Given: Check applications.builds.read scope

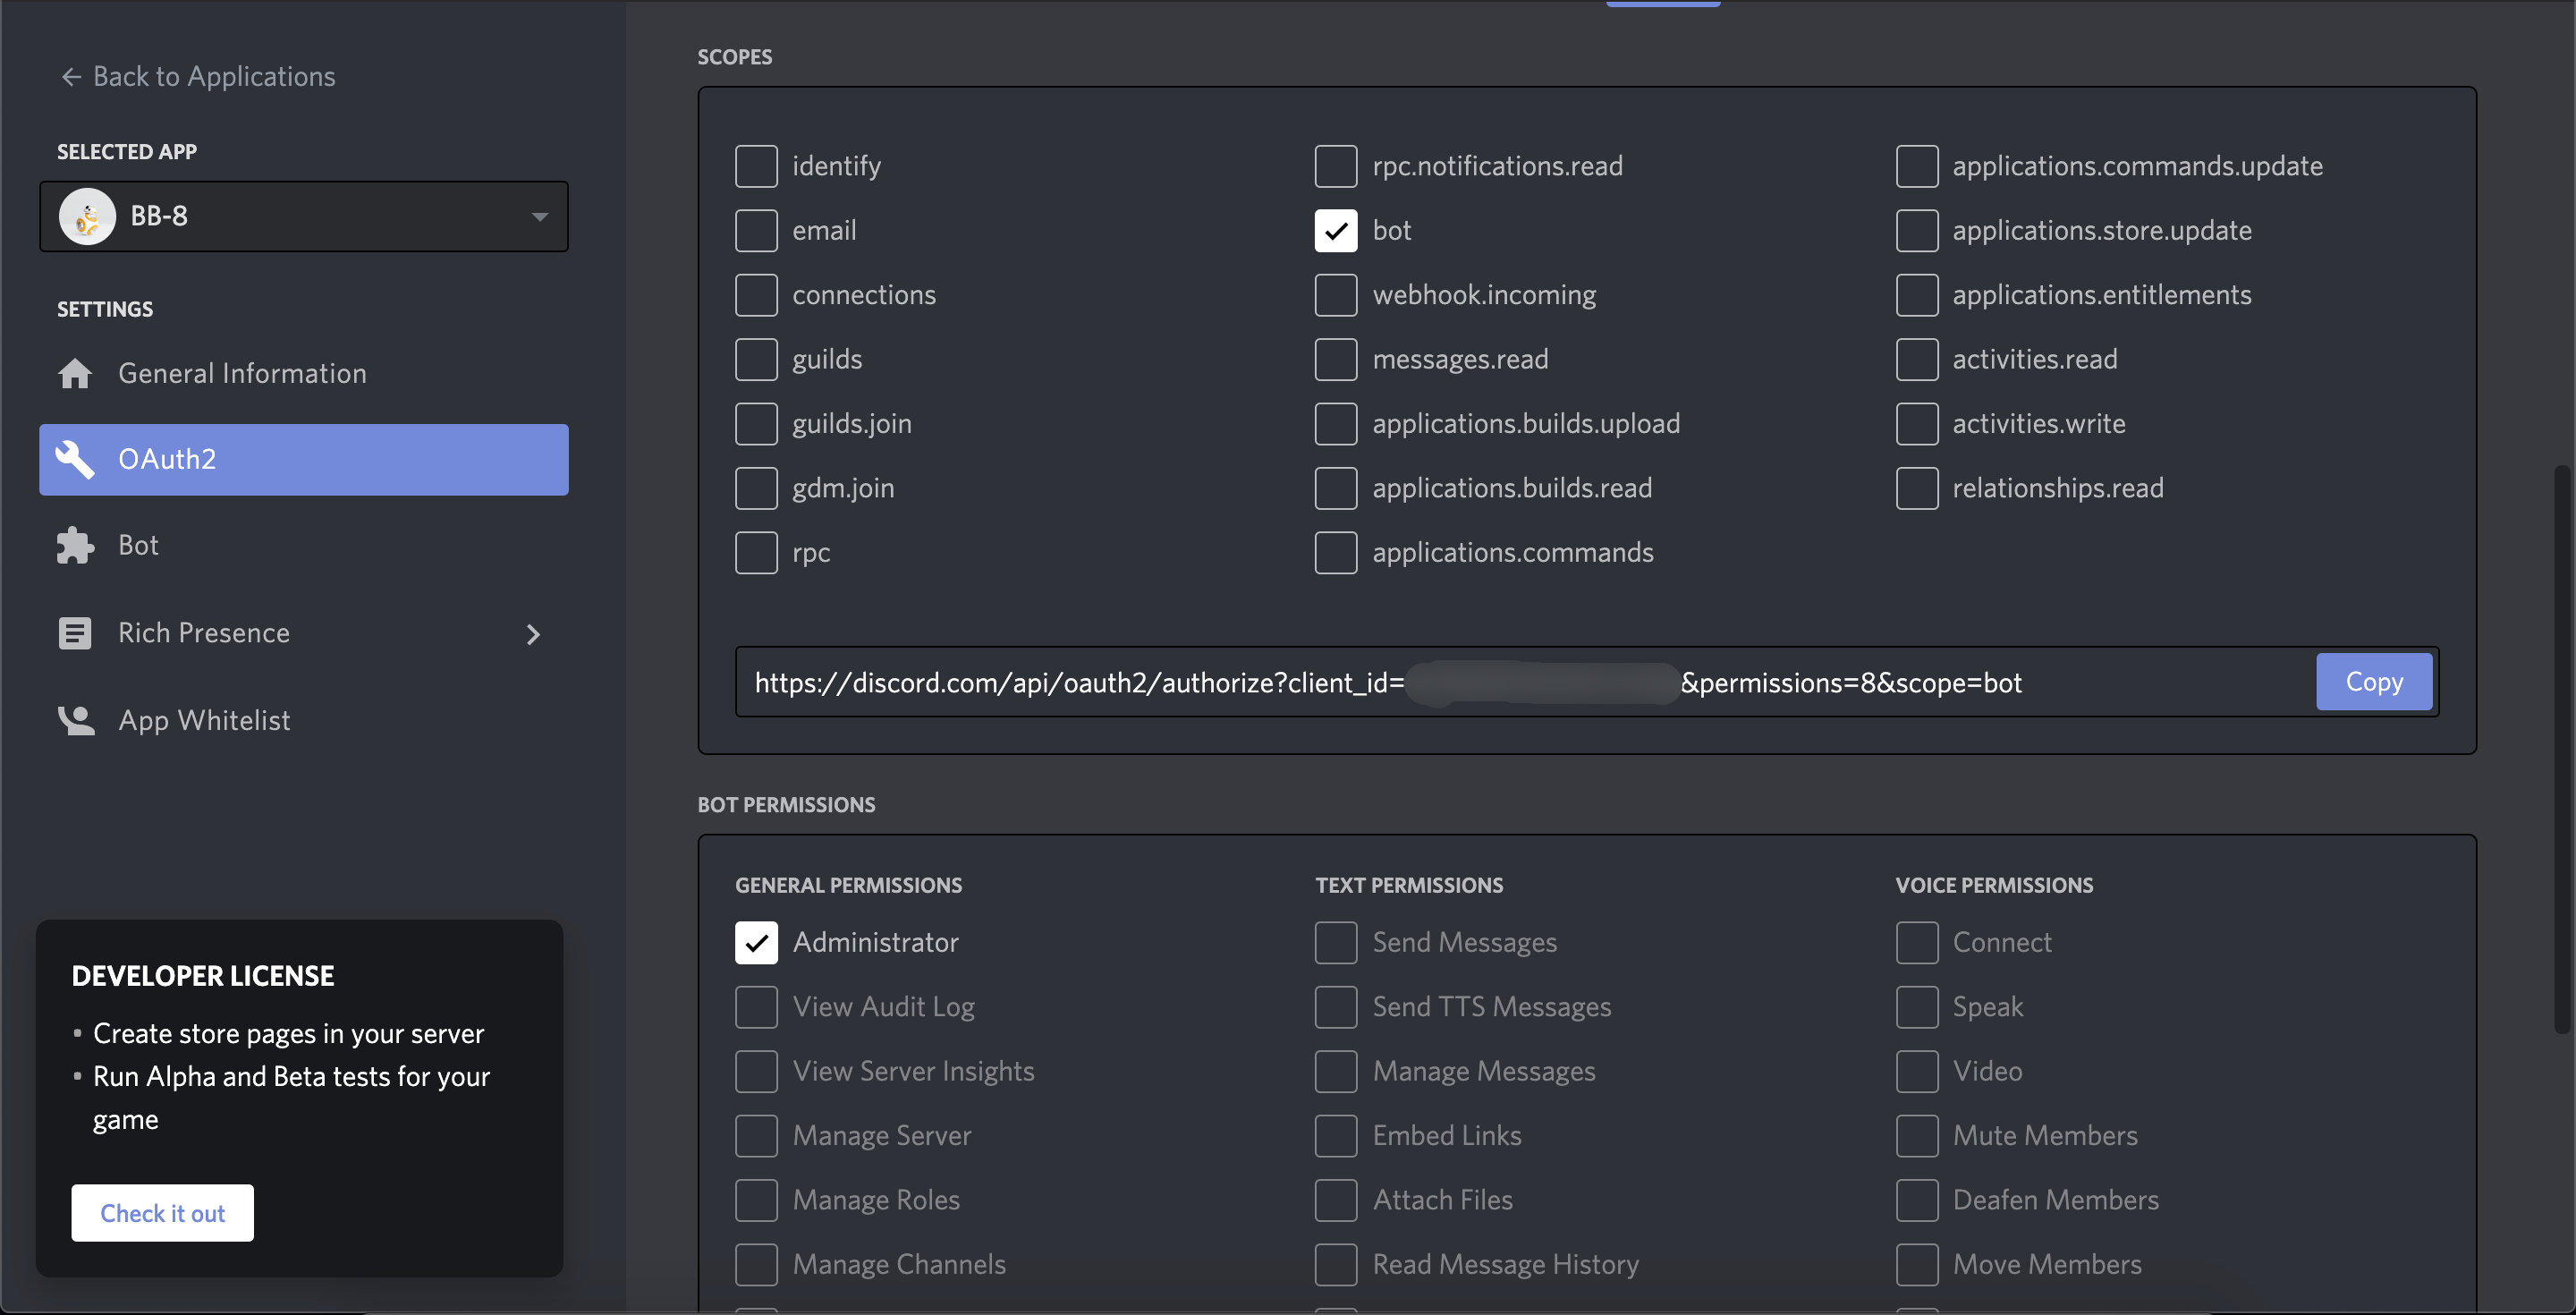Looking at the screenshot, I should tap(1336, 488).
